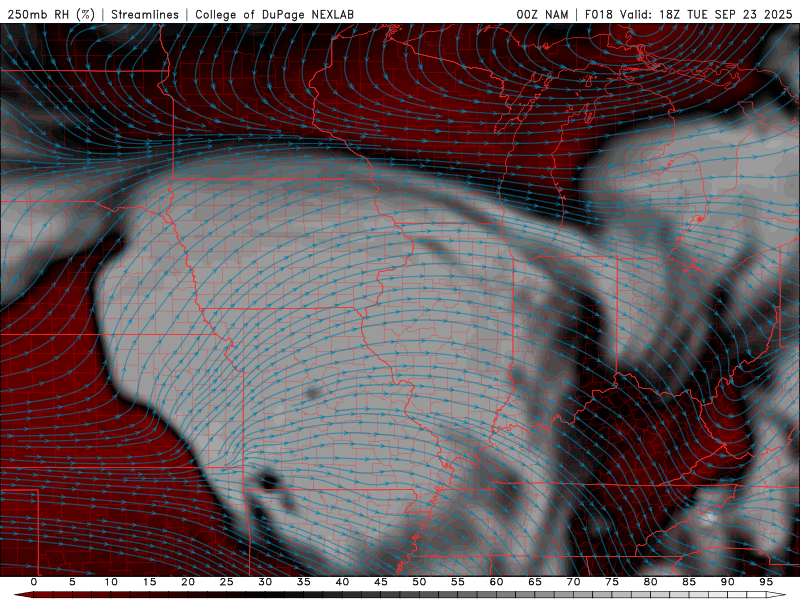Click the white high end of the colorbar
The height and width of the screenshot is (600, 800).
coord(776,595)
